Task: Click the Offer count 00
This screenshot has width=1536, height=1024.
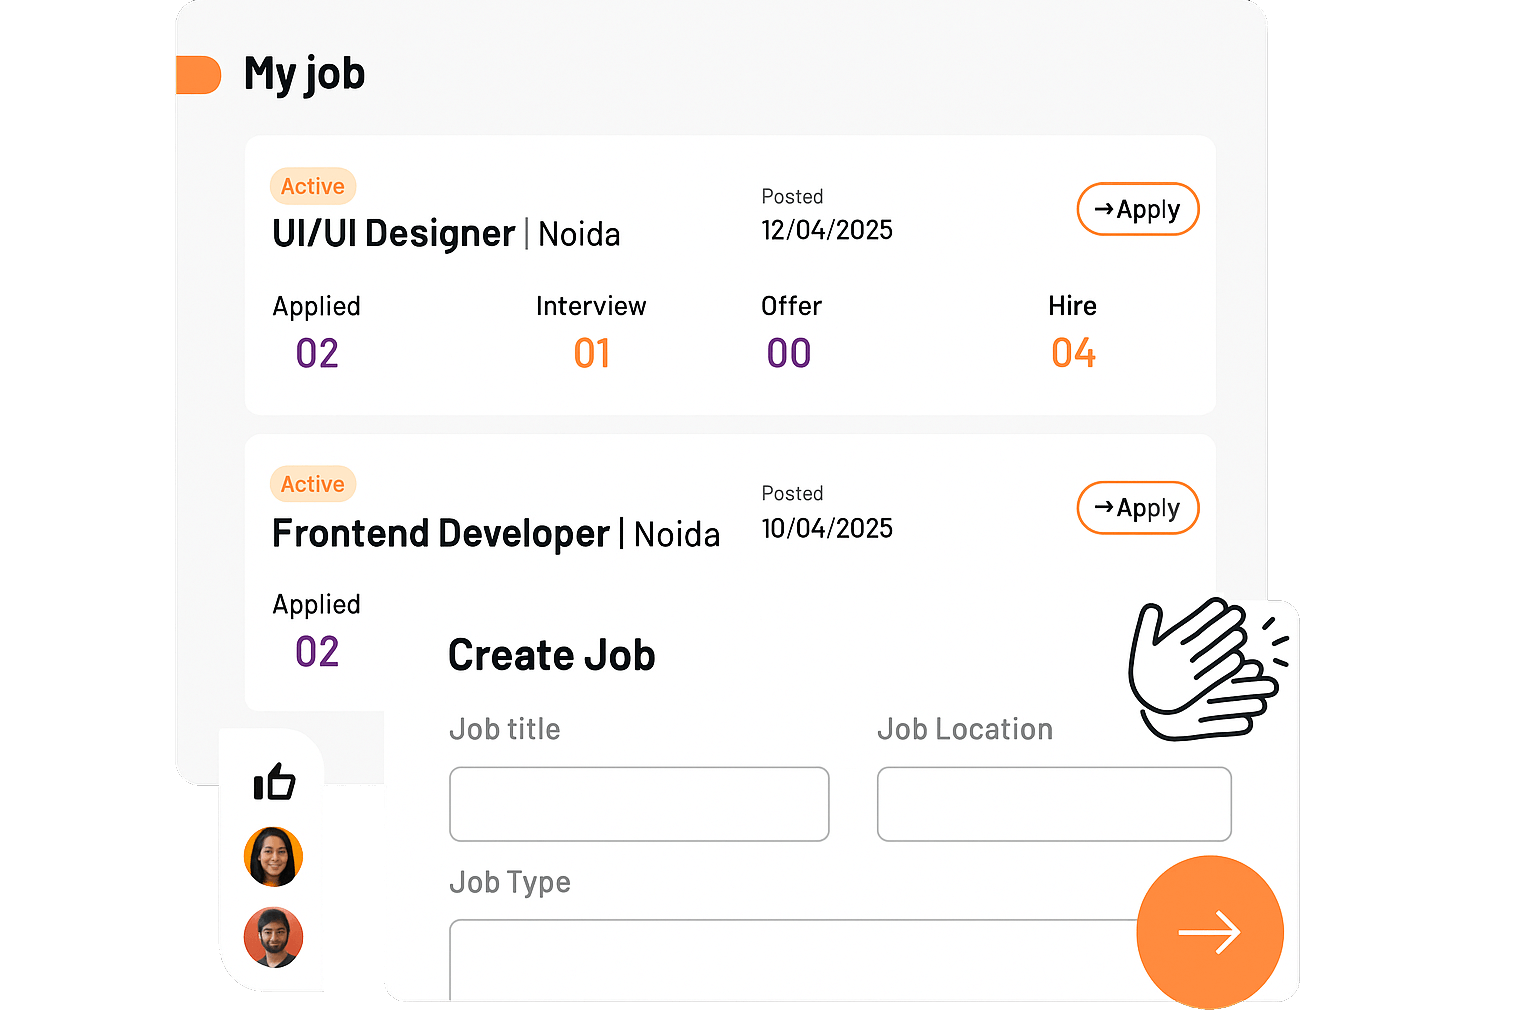Action: click(789, 353)
